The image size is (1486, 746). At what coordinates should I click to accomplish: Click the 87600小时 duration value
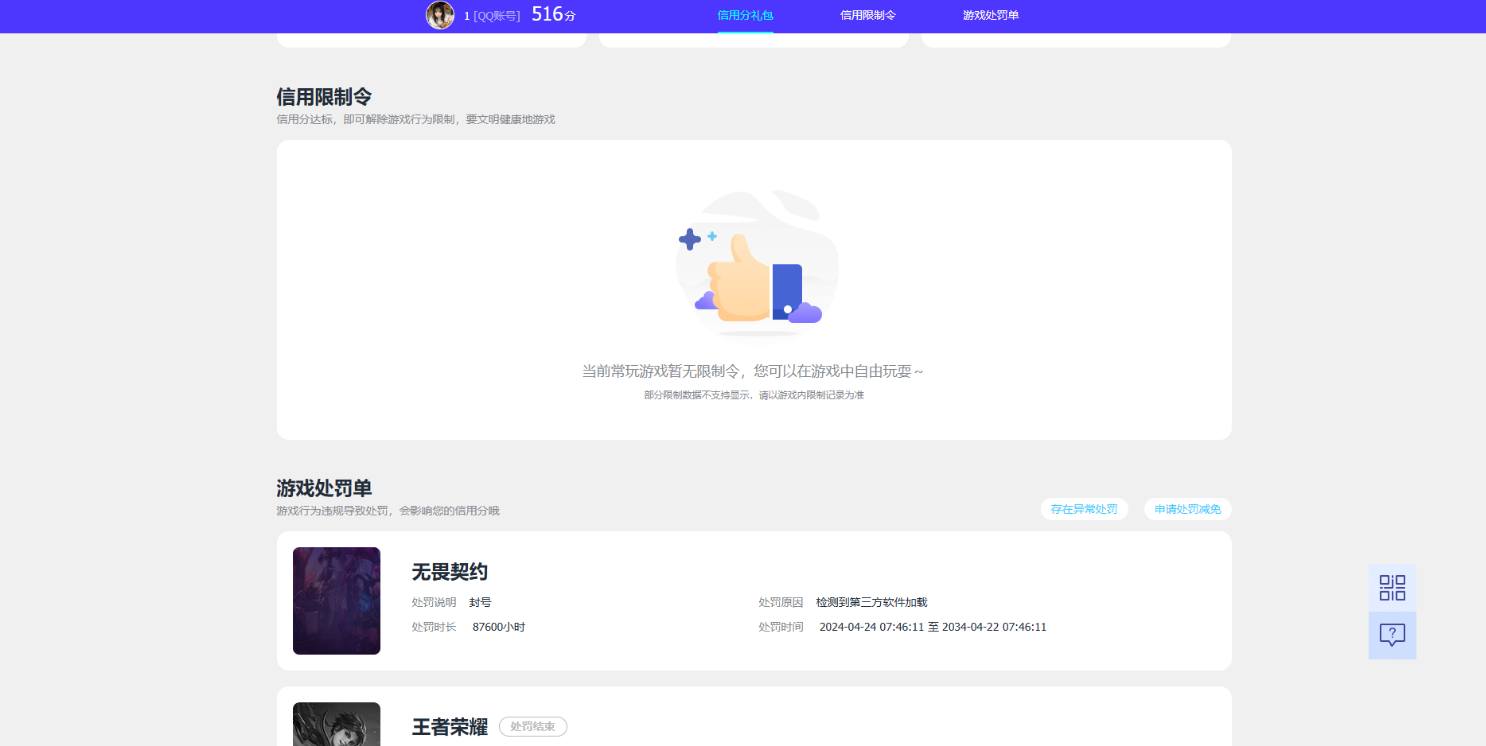[498, 627]
